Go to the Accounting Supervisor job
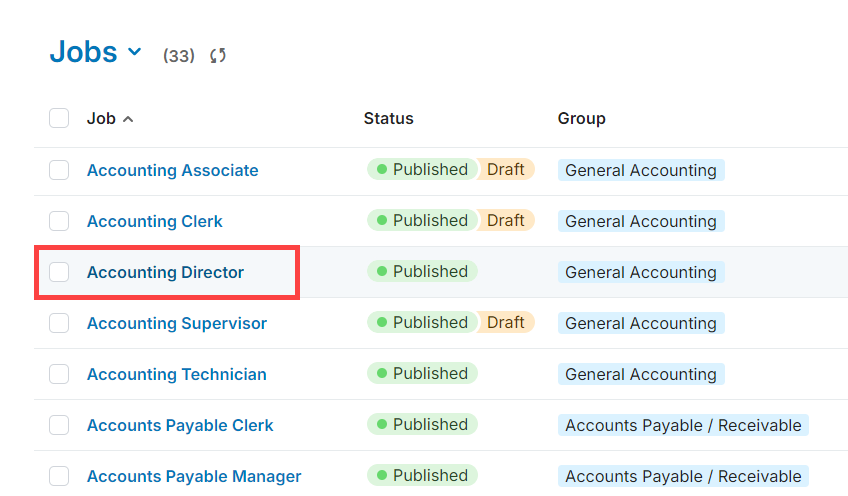This screenshot has width=848, height=496. coord(176,323)
